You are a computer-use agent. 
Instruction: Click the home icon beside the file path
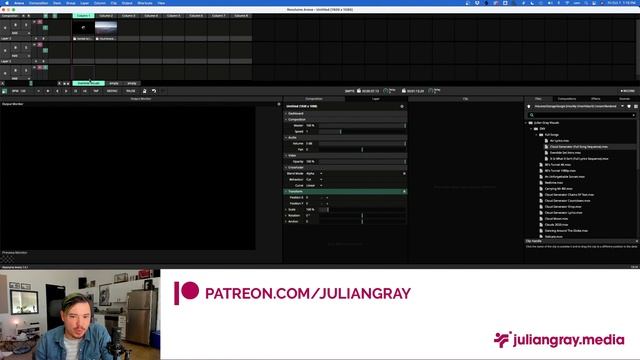(529, 107)
